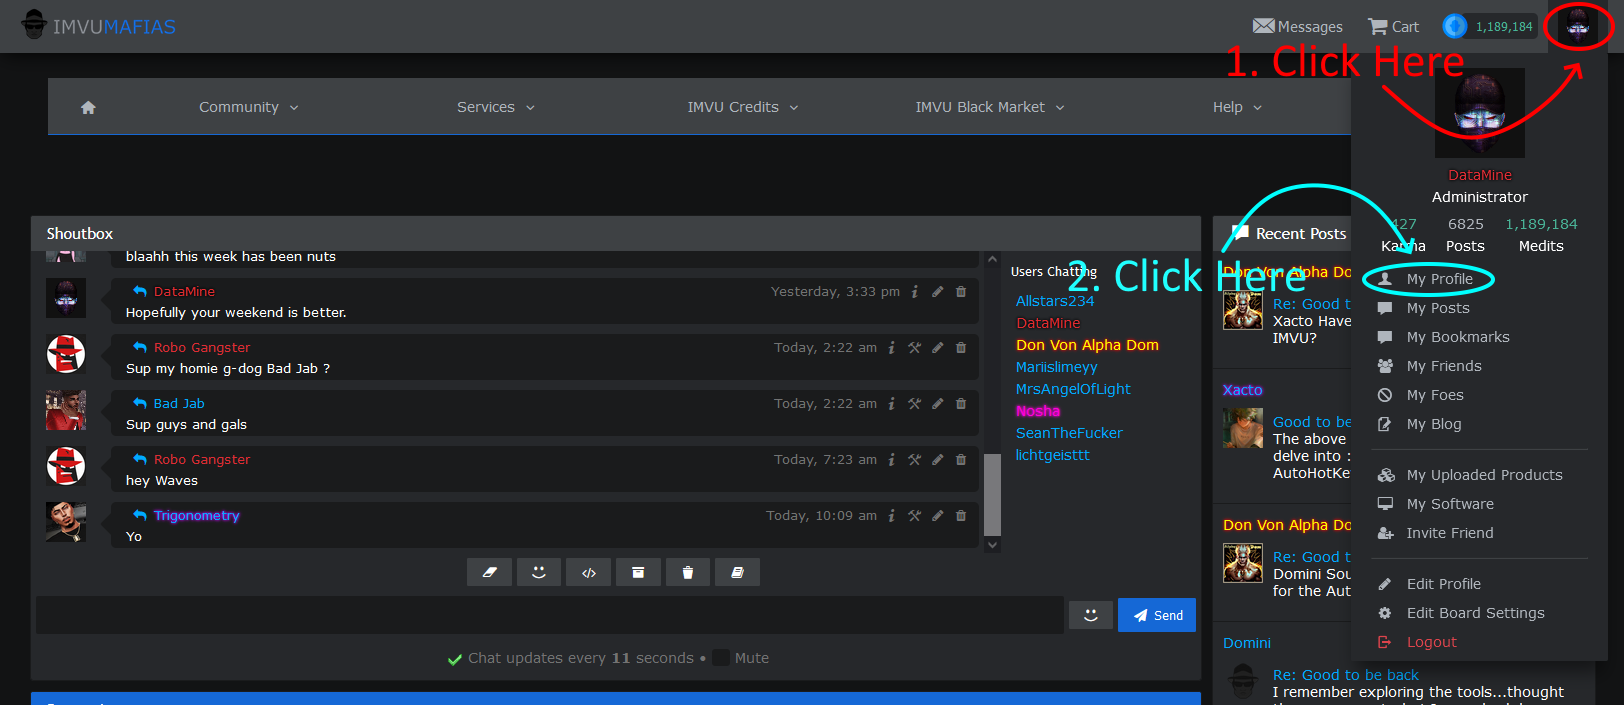Reply to DataMine's shout via arrow icon
This screenshot has width=1624, height=705.
pos(140,291)
